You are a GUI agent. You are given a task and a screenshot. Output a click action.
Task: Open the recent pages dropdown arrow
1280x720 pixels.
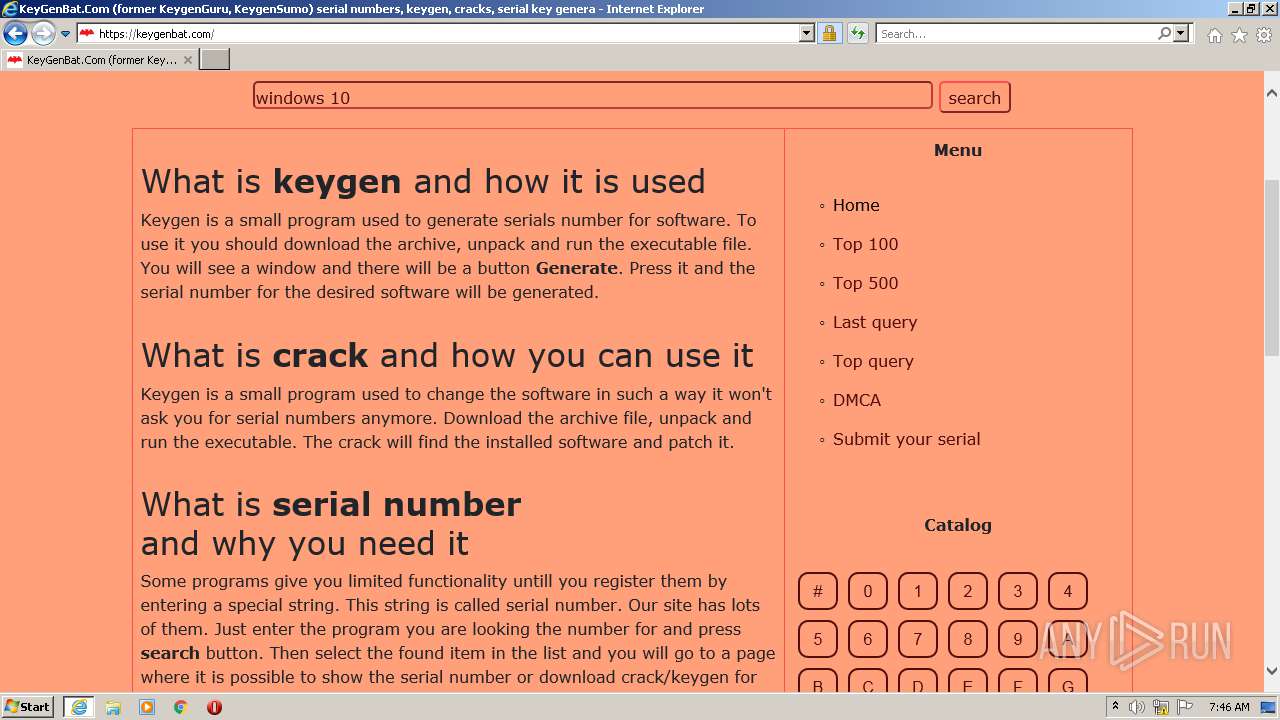[66, 34]
